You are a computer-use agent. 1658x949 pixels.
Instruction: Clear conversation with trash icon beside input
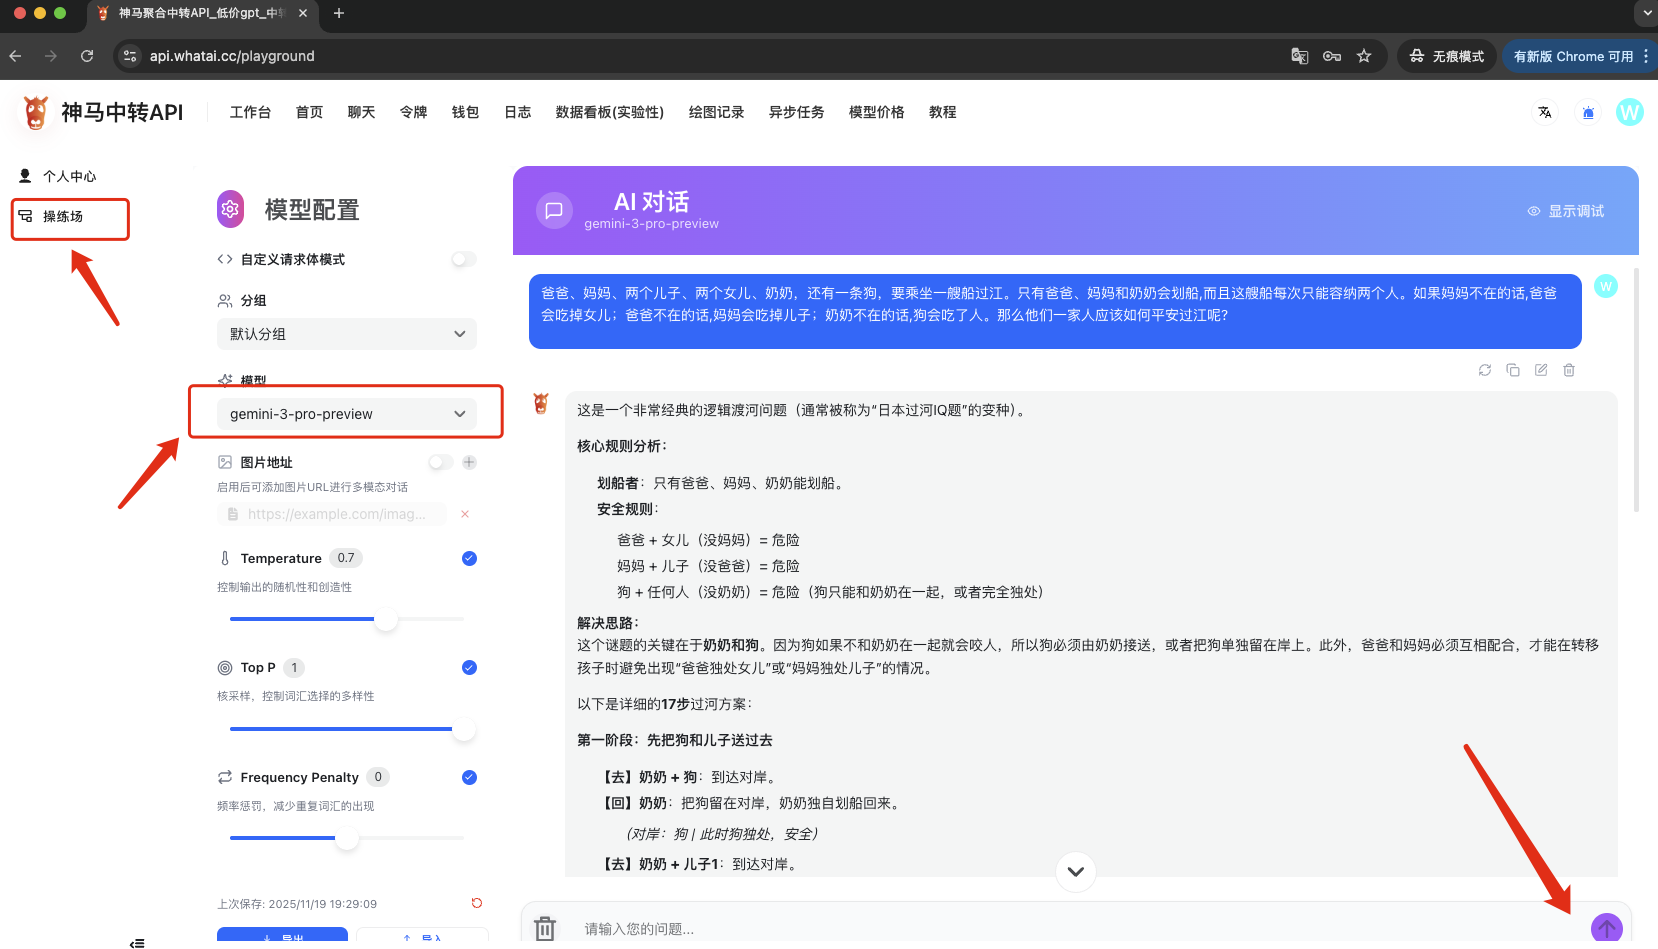tap(545, 928)
